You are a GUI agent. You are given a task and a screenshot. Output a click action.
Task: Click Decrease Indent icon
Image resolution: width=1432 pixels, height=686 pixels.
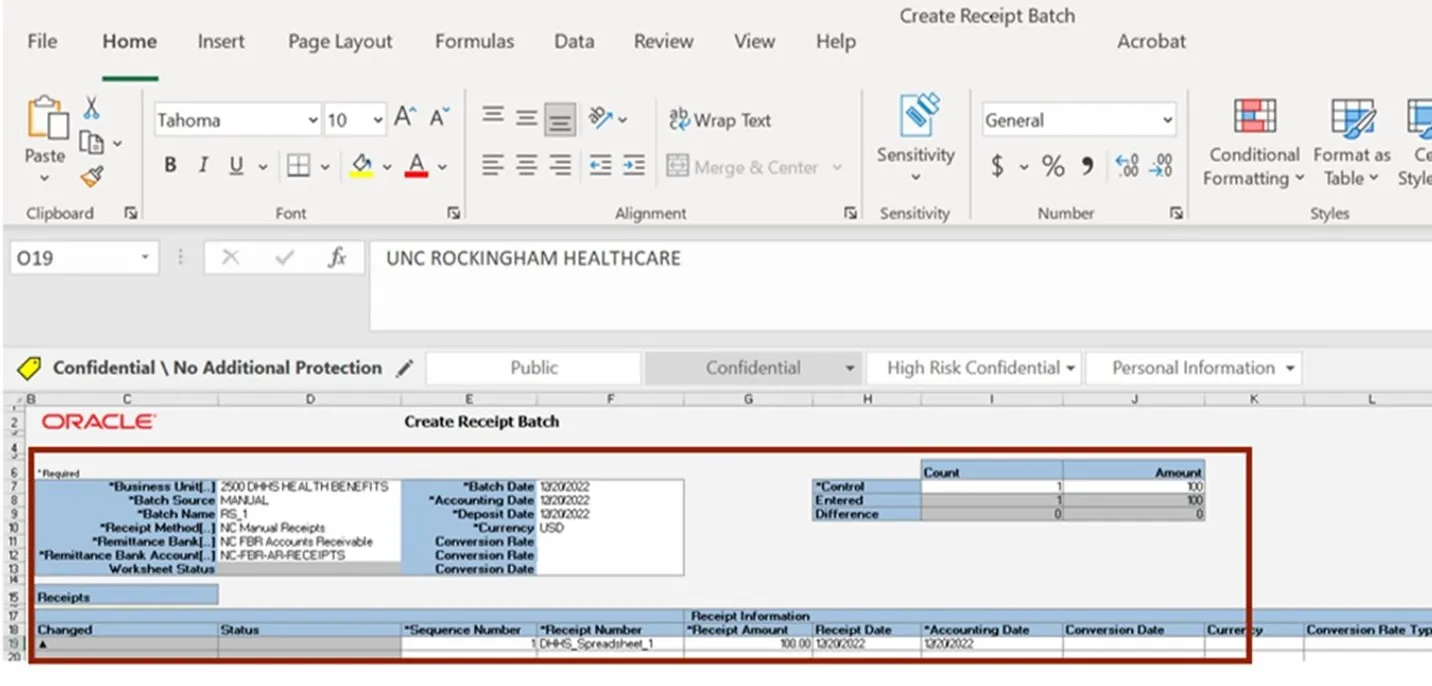pos(600,165)
